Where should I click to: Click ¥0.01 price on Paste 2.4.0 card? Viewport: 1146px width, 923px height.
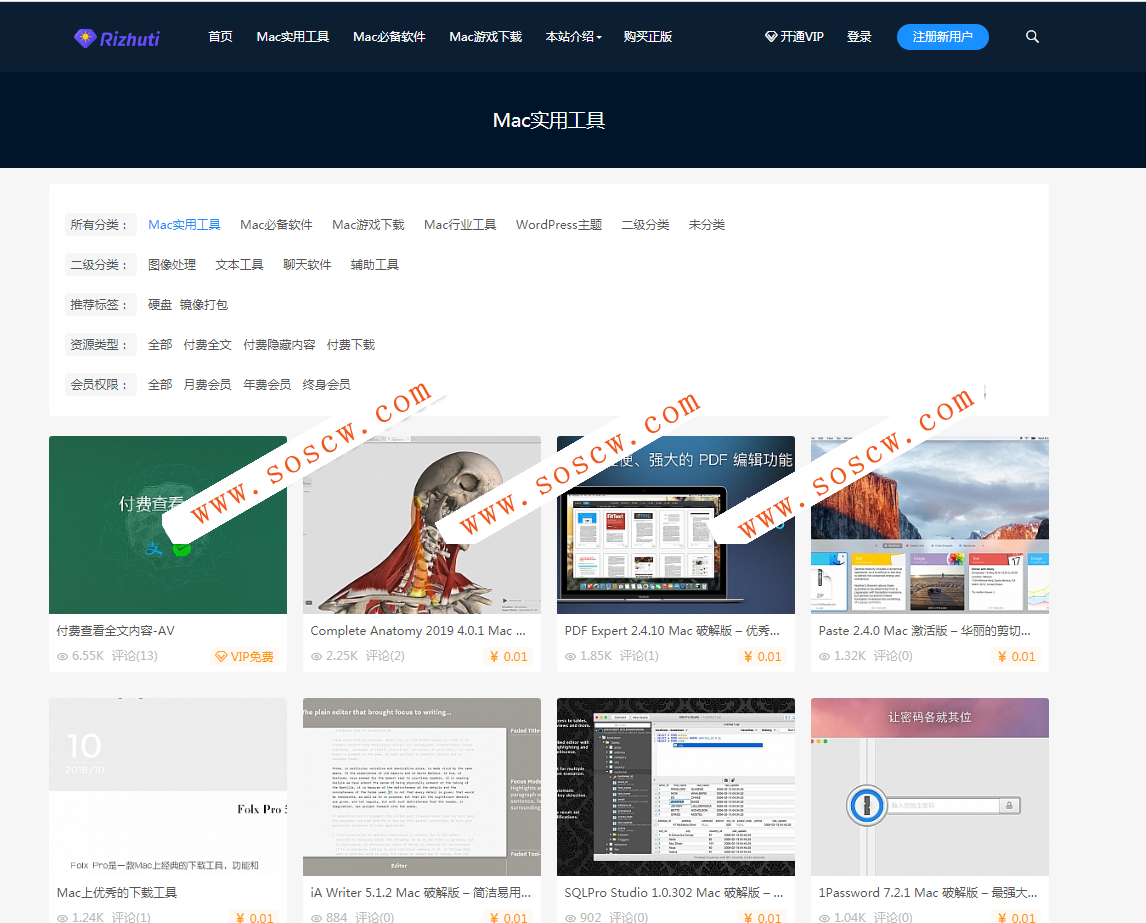tap(1017, 656)
